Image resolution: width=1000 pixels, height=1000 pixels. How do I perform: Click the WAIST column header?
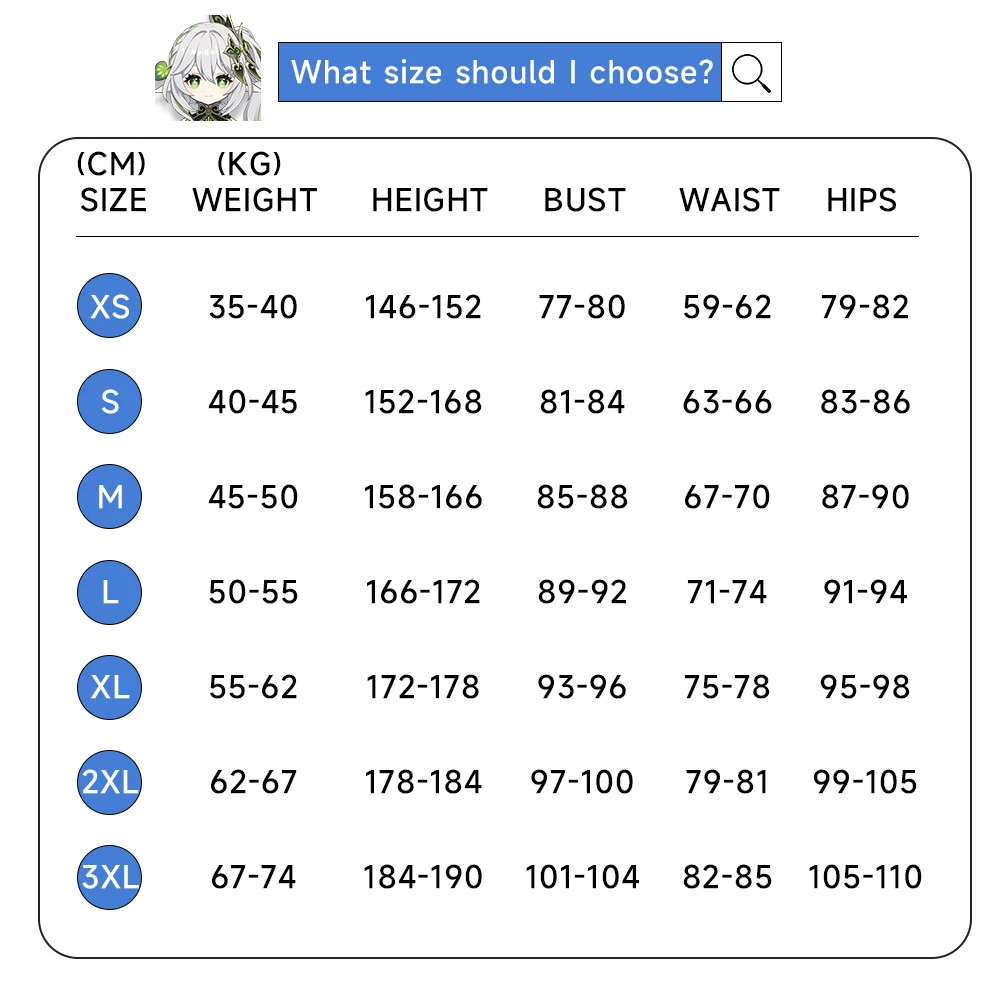pos(729,200)
